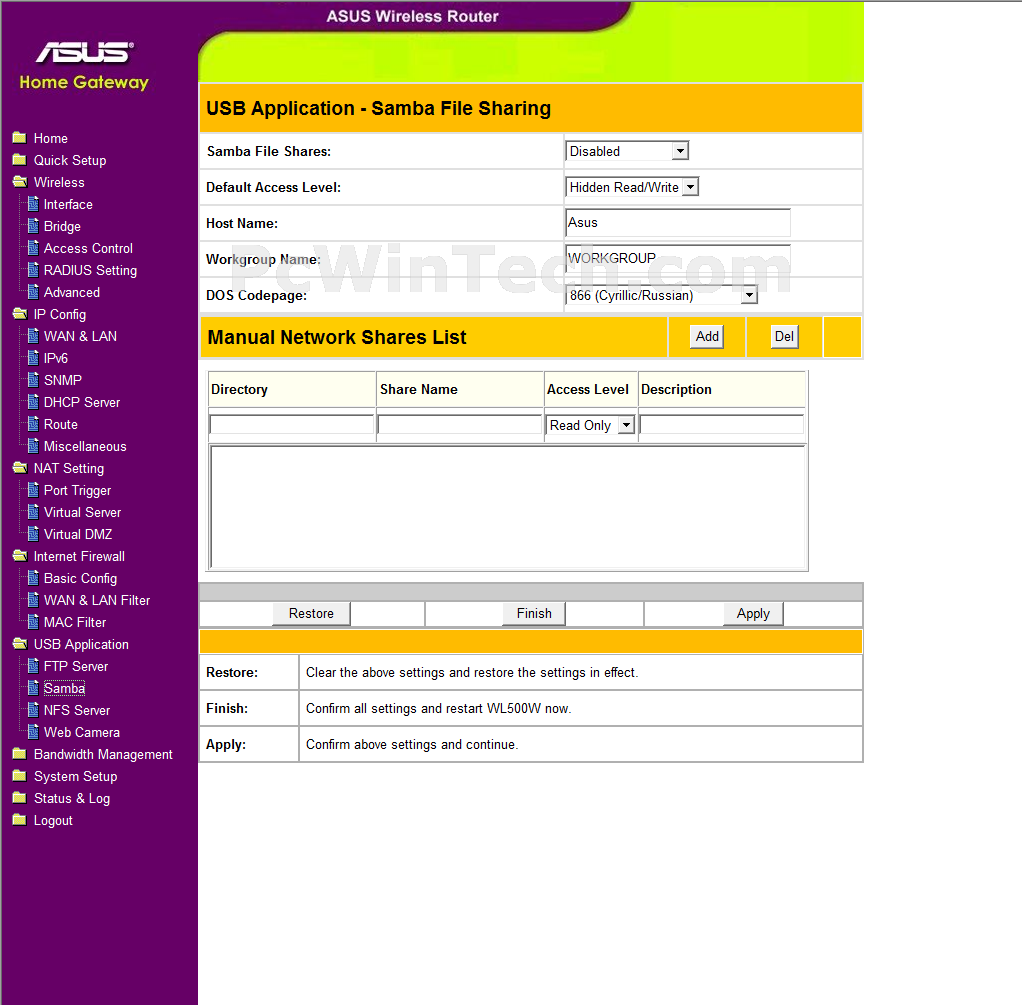The height and width of the screenshot is (1005, 1022).
Task: Click the RADIUS Setting page icon
Action: pos(33,270)
